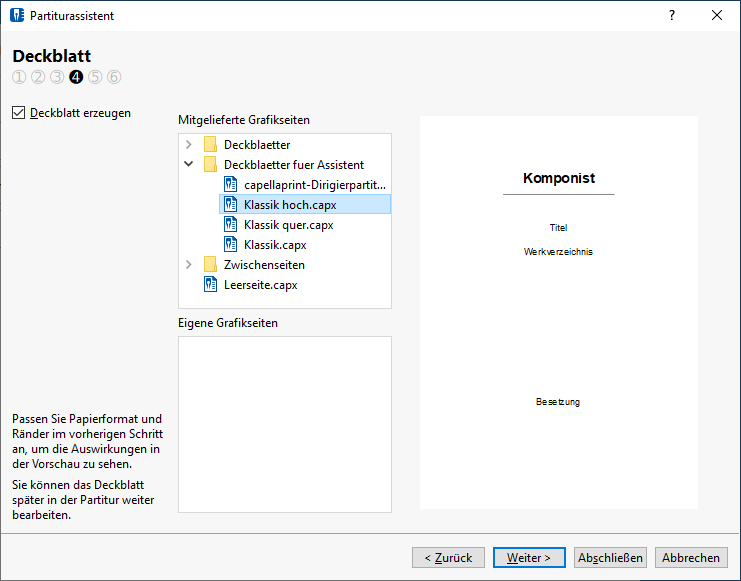The height and width of the screenshot is (581, 741).
Task: Click the Klassik quer.capx file icon
Action: coord(231,225)
